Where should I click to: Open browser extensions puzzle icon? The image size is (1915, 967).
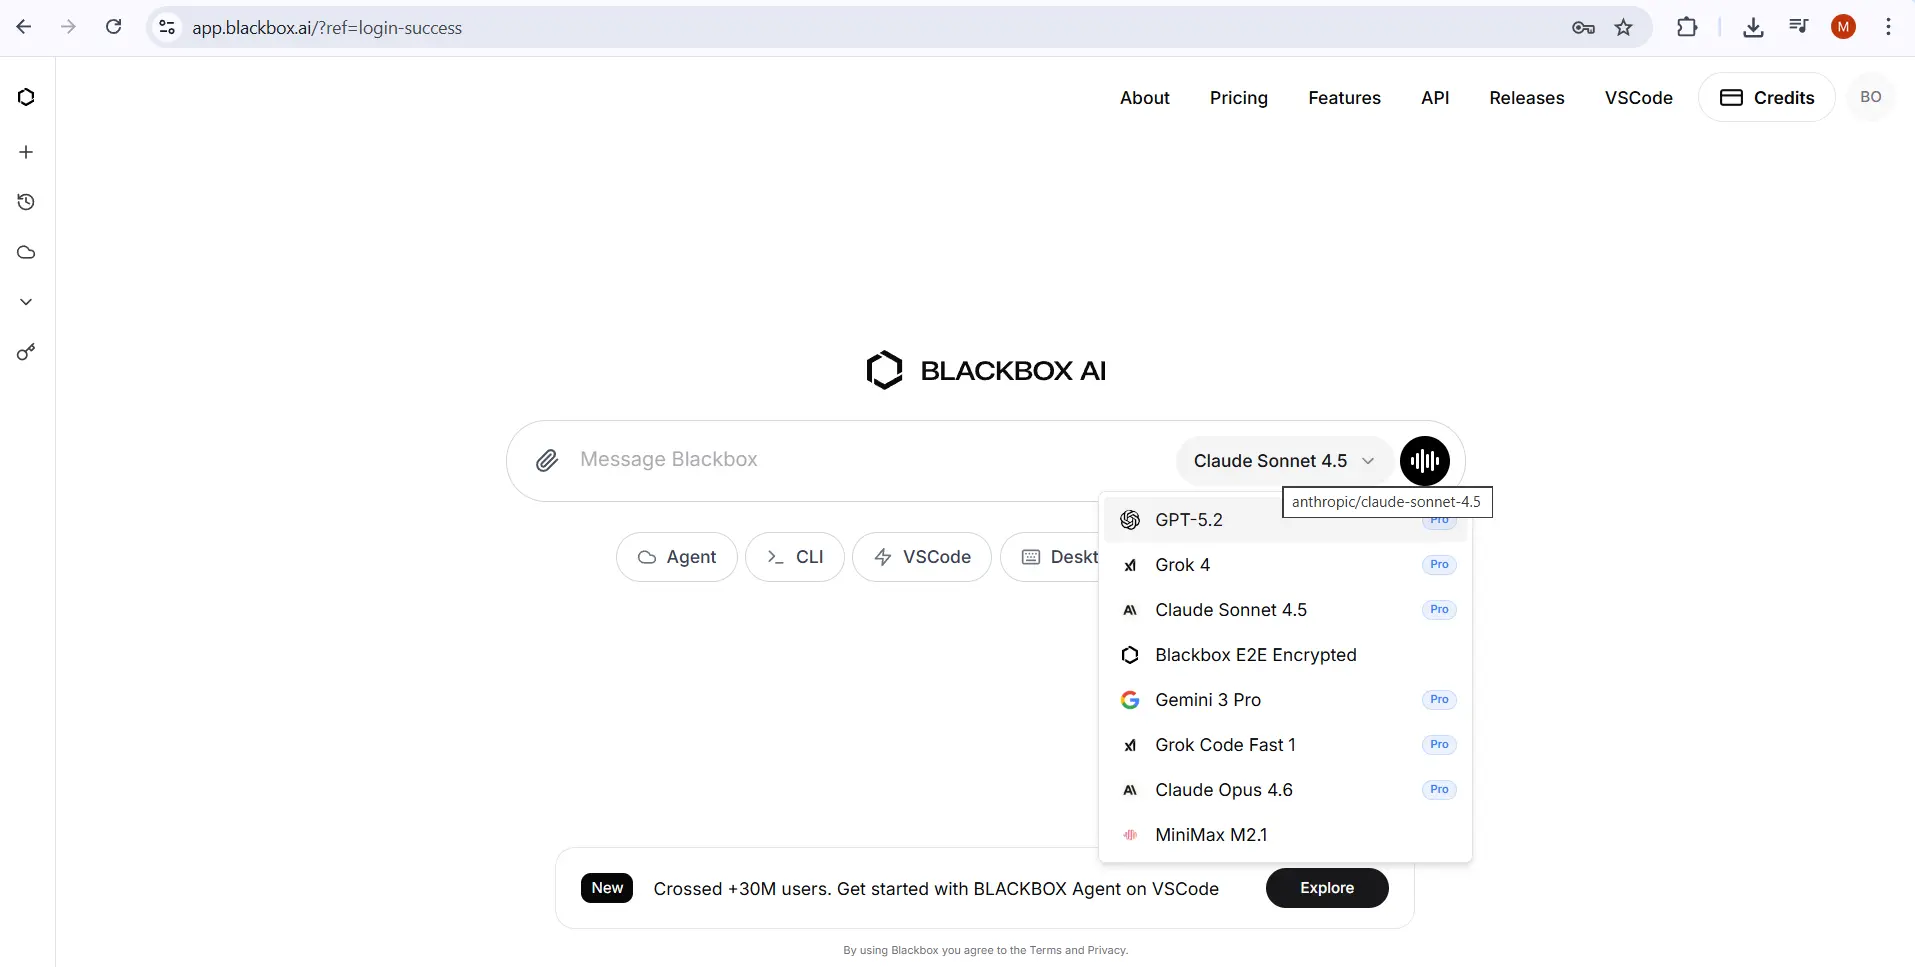[x=1687, y=28]
